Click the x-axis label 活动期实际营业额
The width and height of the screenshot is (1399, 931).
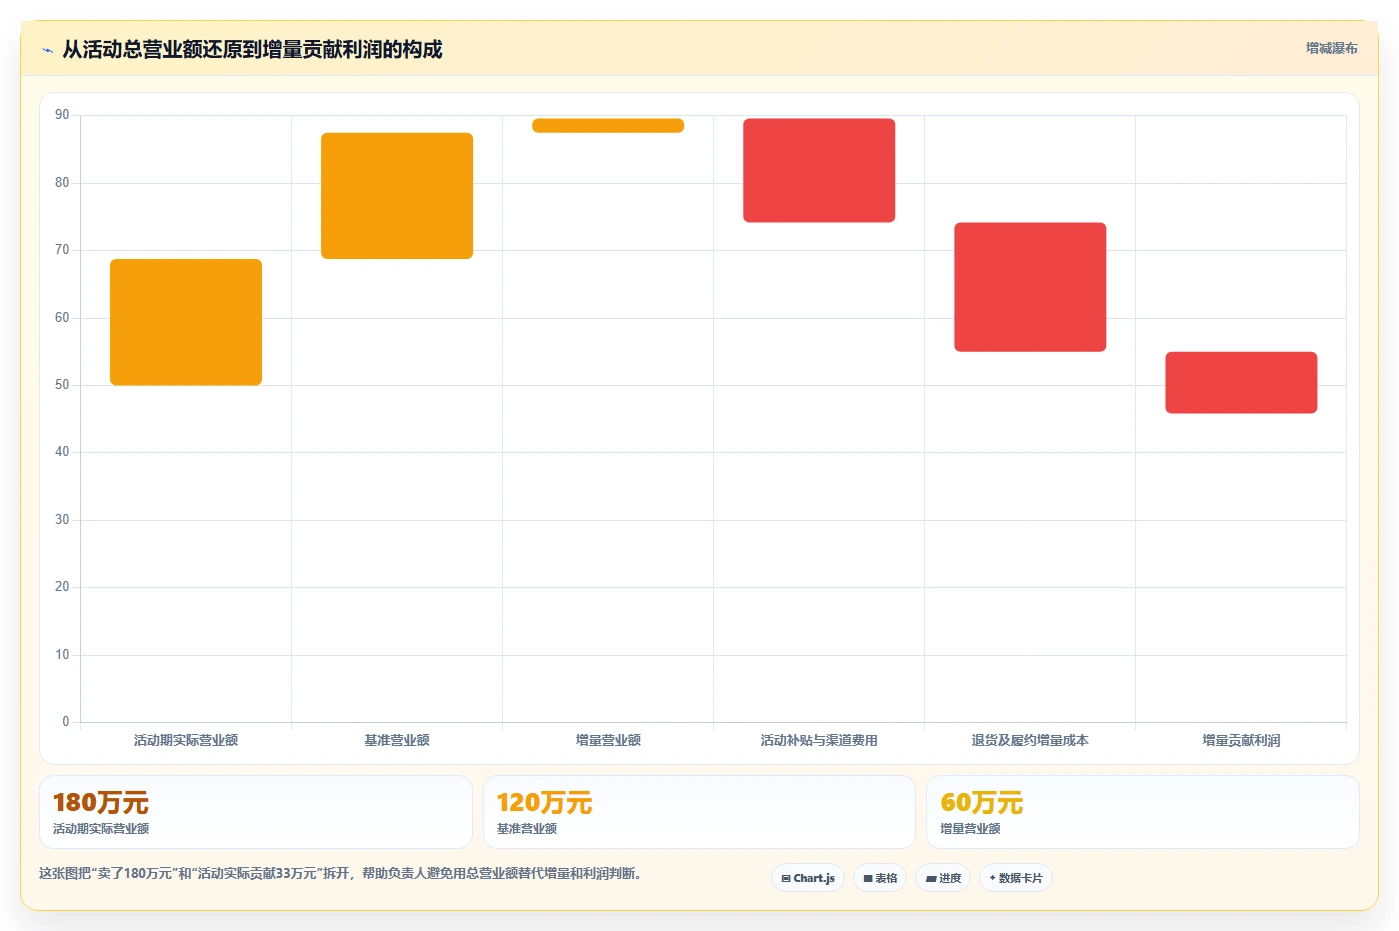click(x=186, y=741)
